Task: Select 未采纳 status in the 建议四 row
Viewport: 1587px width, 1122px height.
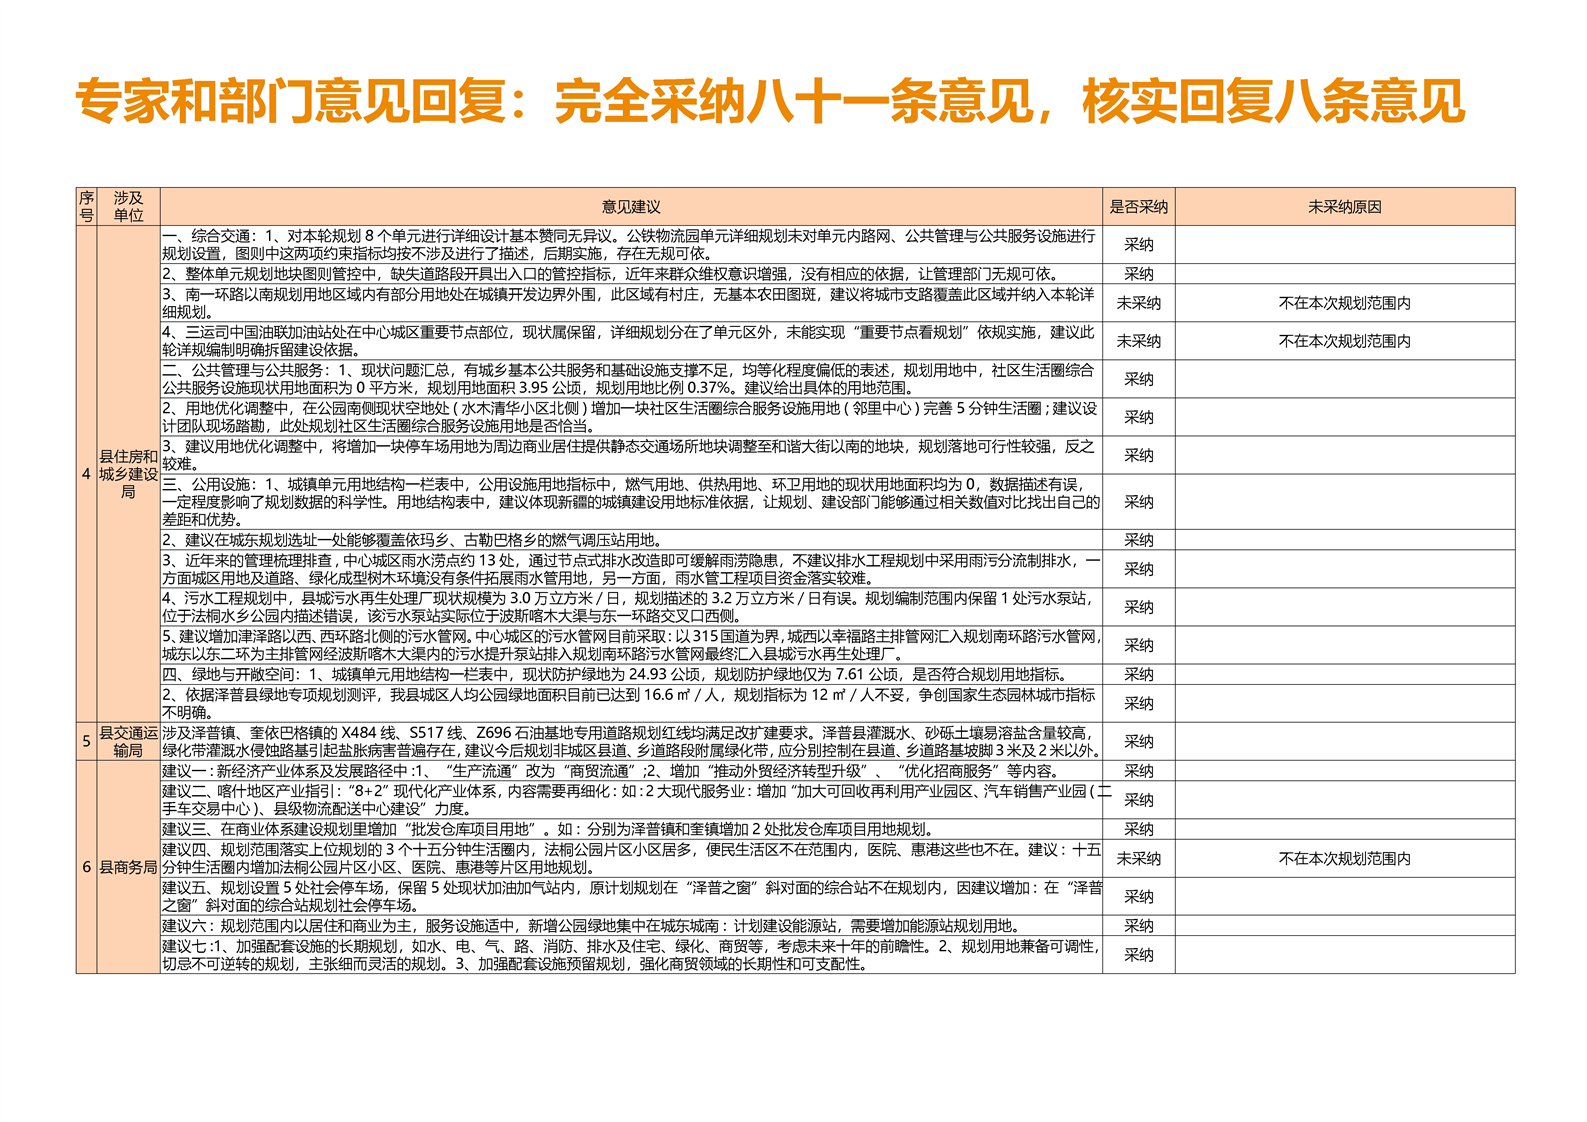Action: 1138,858
